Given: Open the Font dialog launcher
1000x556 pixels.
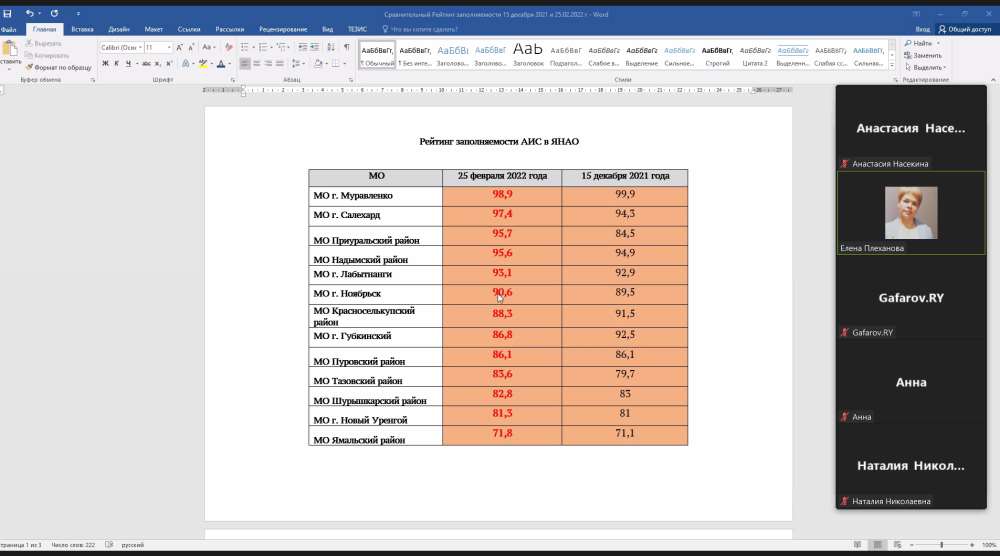Looking at the screenshot, I should 232,80.
